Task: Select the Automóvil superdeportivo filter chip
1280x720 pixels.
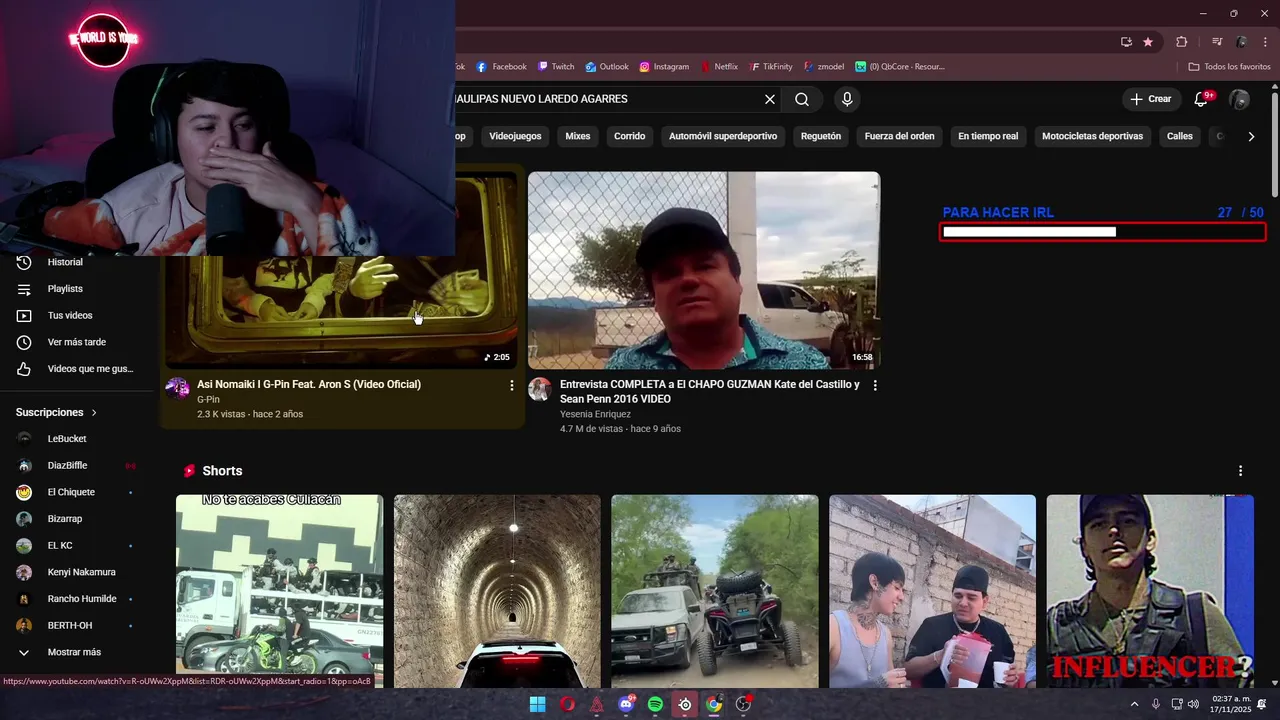Action: 723,136
